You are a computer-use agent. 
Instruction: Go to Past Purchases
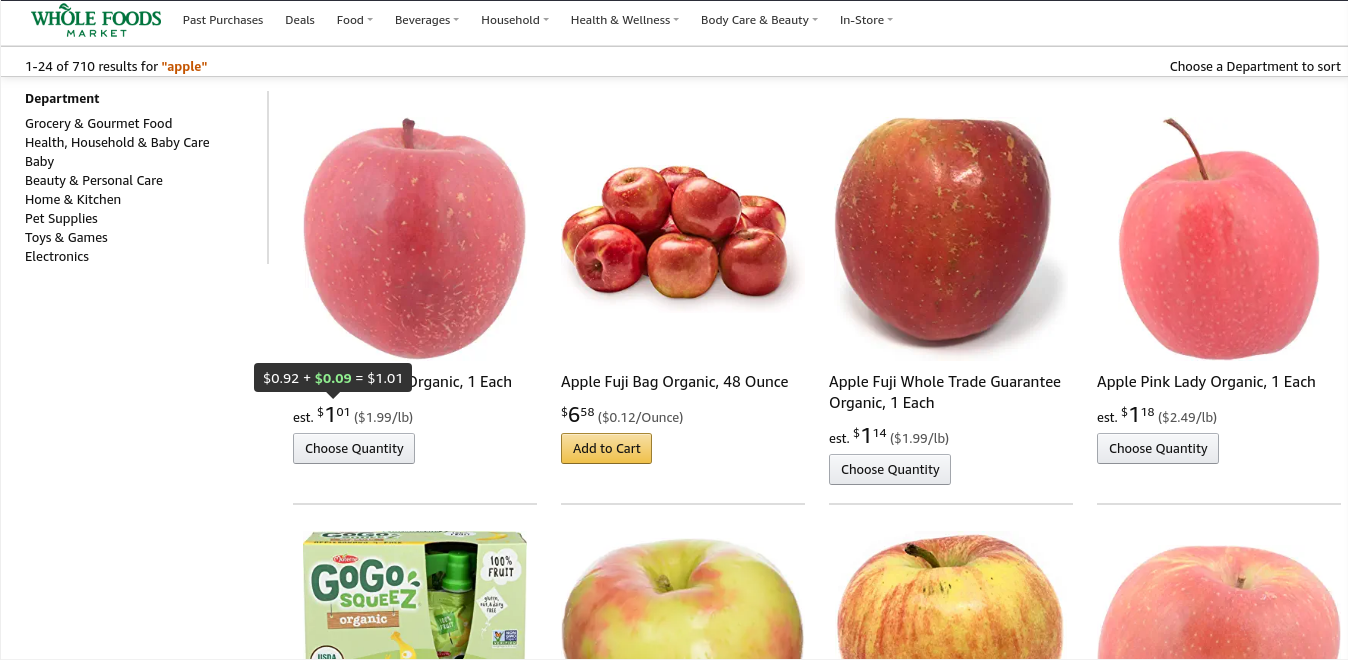tap(223, 20)
